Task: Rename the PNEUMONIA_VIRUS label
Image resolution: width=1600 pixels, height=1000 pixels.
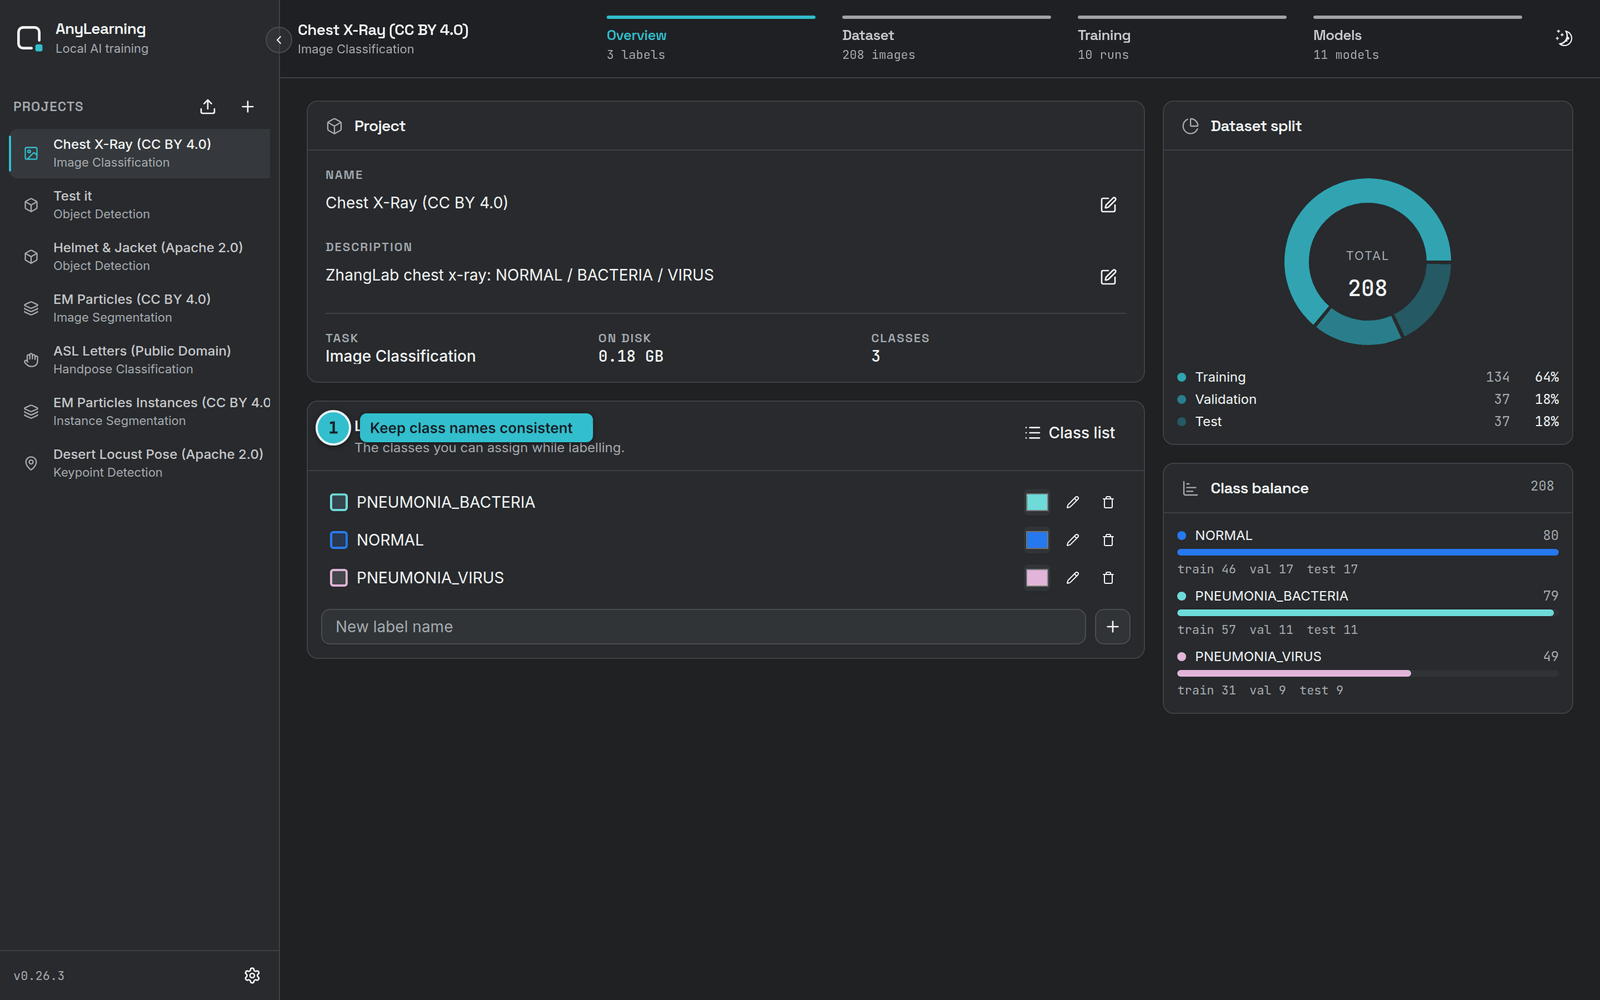Action: tap(1073, 578)
